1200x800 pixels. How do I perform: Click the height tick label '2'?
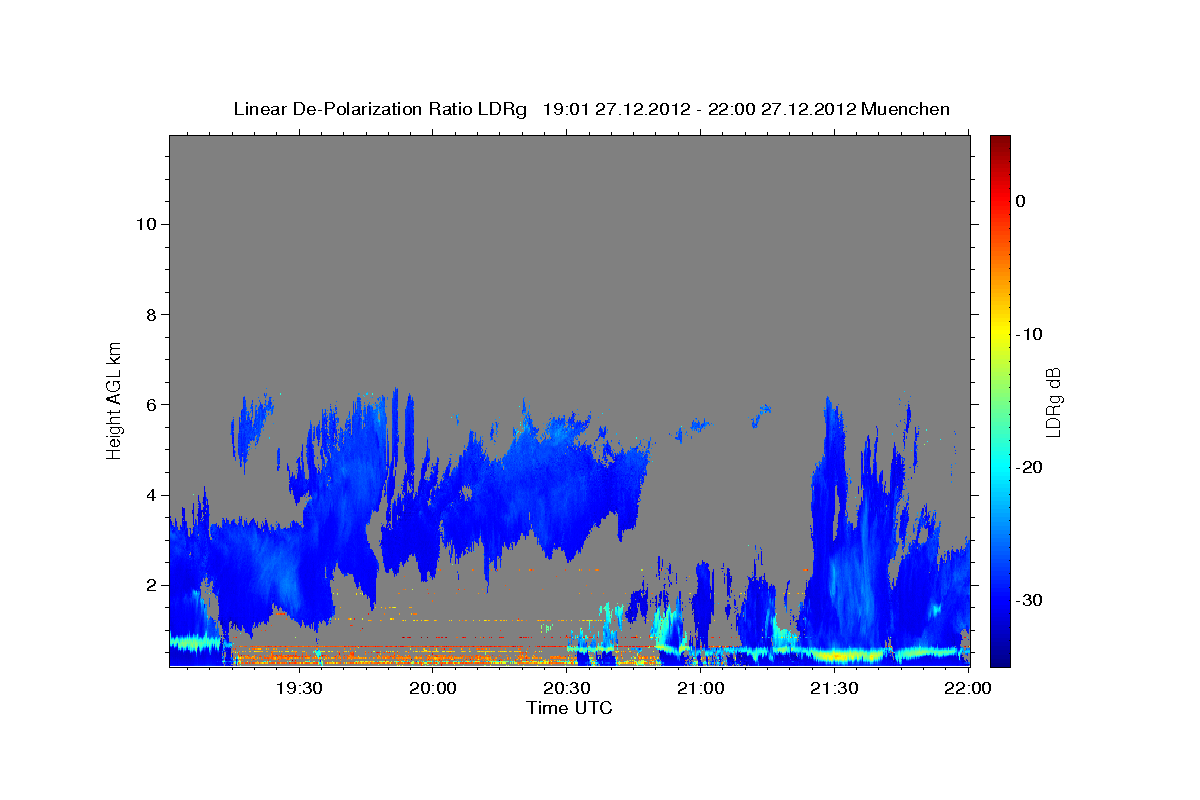(150, 584)
